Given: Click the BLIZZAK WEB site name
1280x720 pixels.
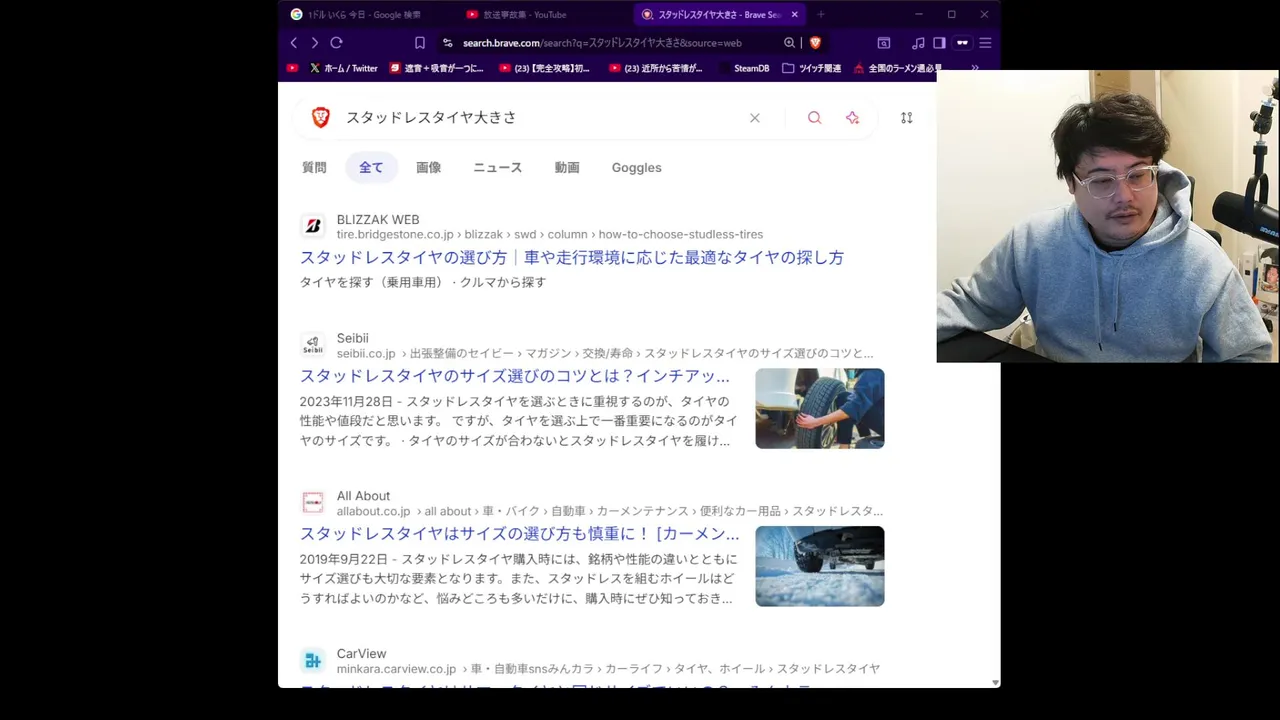Looking at the screenshot, I should click(378, 219).
